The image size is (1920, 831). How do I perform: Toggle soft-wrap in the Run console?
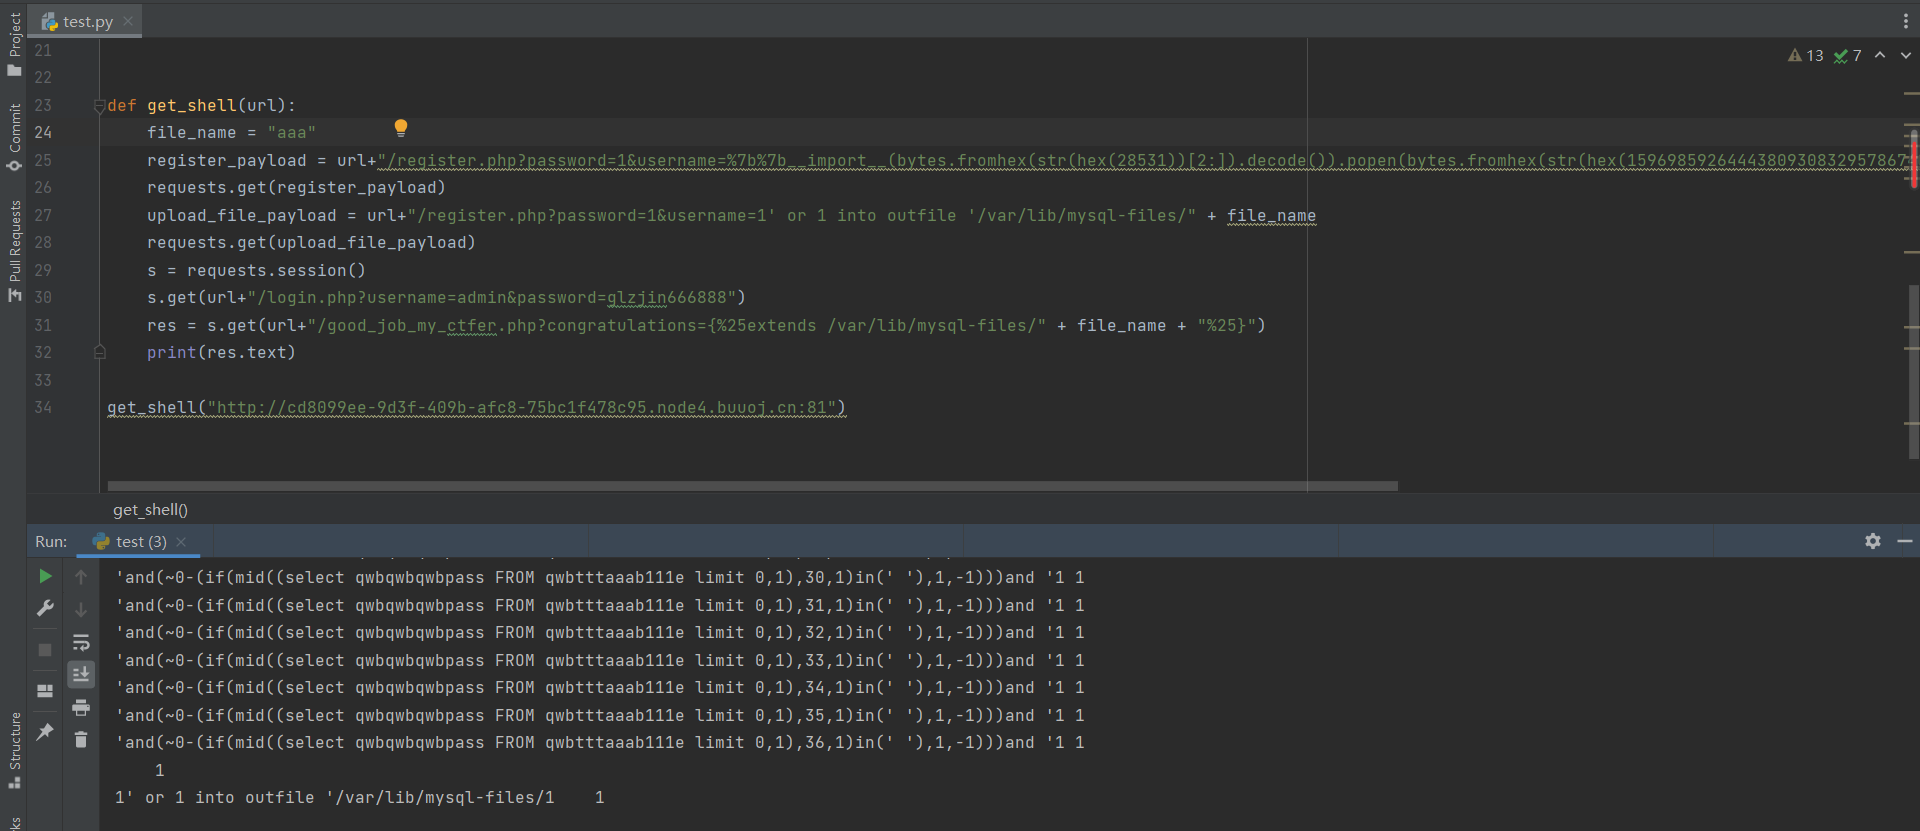pyautogui.click(x=81, y=642)
